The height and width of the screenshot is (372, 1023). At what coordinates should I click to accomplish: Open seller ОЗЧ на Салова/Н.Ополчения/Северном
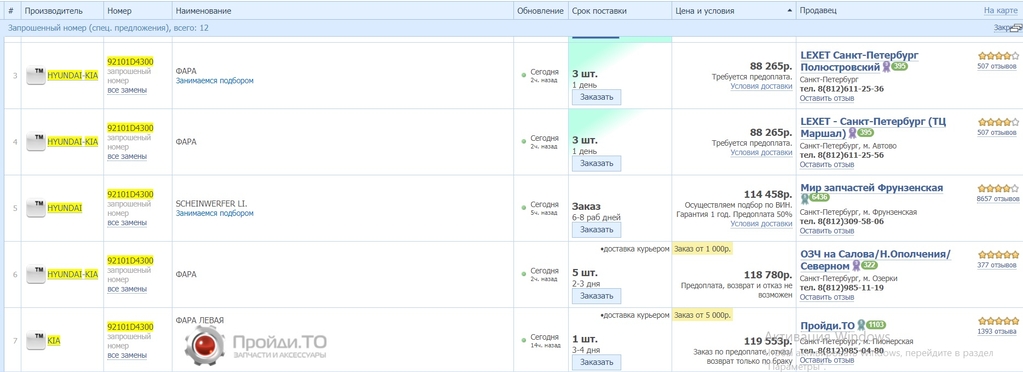[x=875, y=260]
